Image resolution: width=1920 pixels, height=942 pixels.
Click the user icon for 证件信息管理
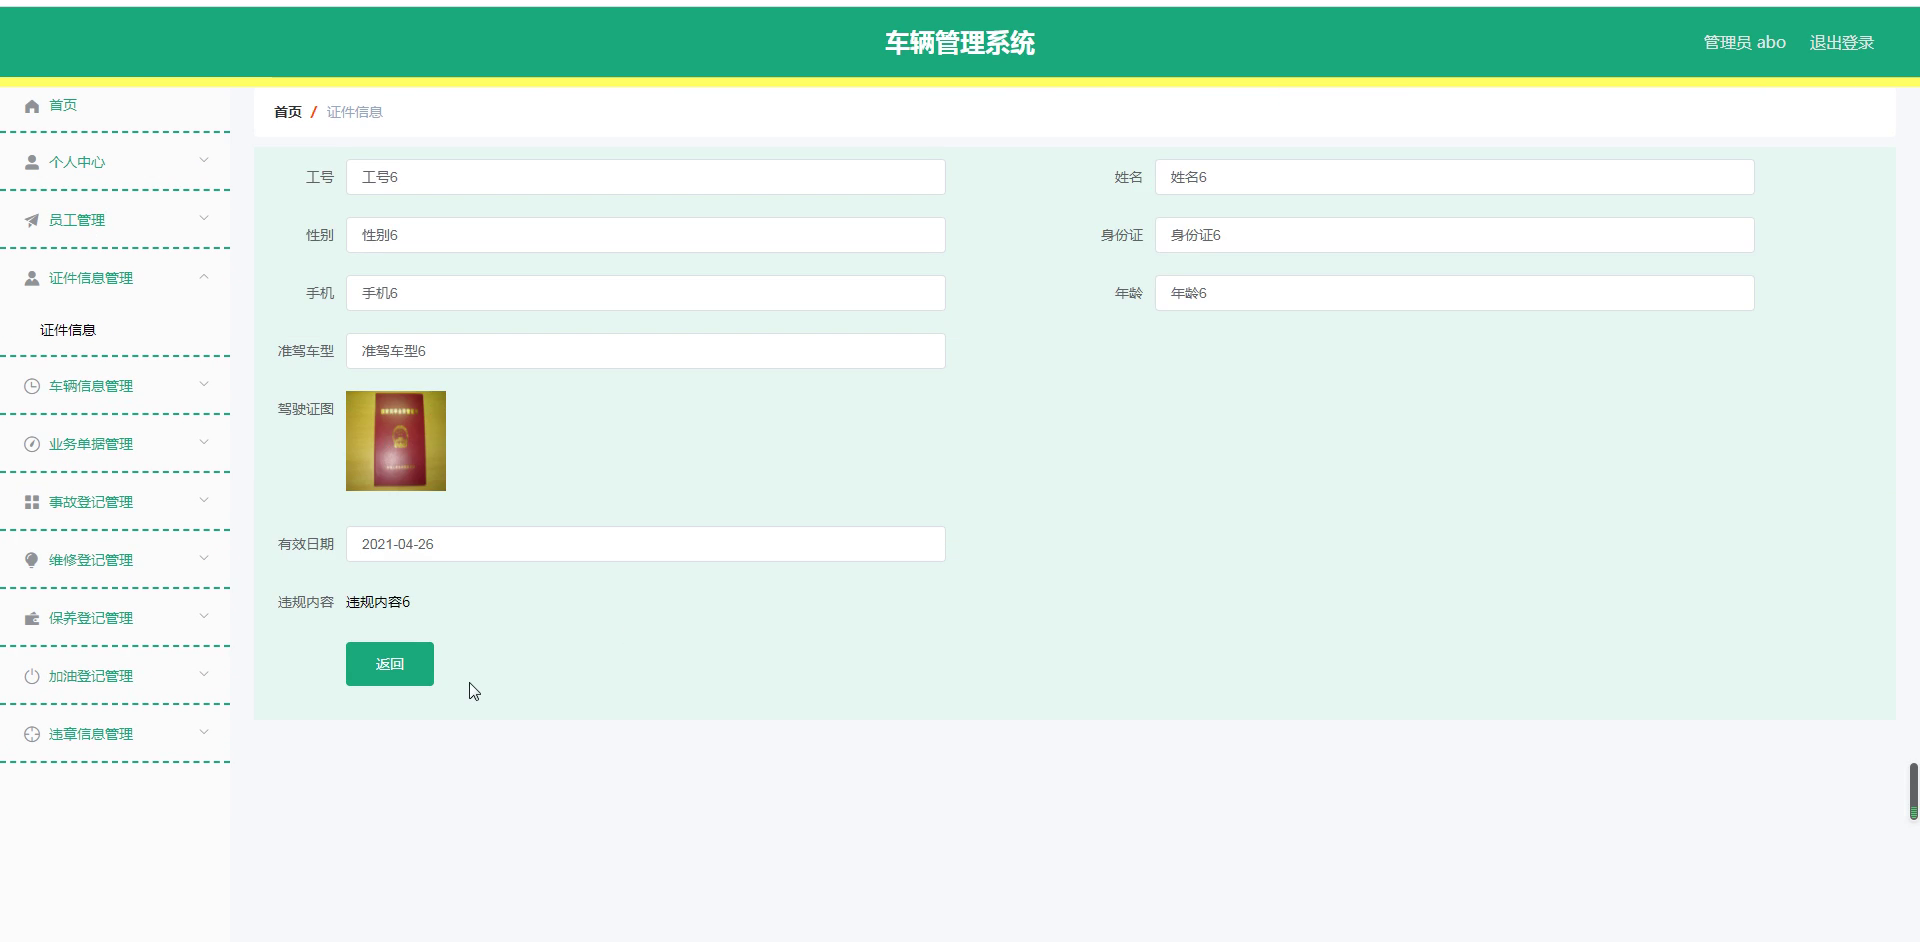(x=32, y=278)
